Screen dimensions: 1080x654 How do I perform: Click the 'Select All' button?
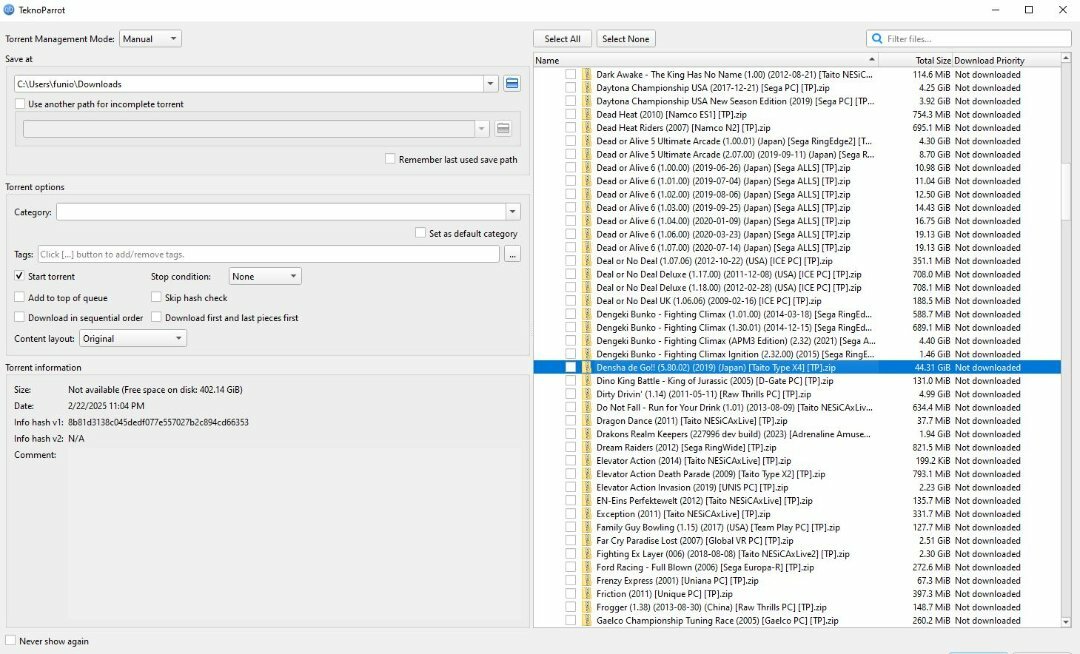point(562,39)
